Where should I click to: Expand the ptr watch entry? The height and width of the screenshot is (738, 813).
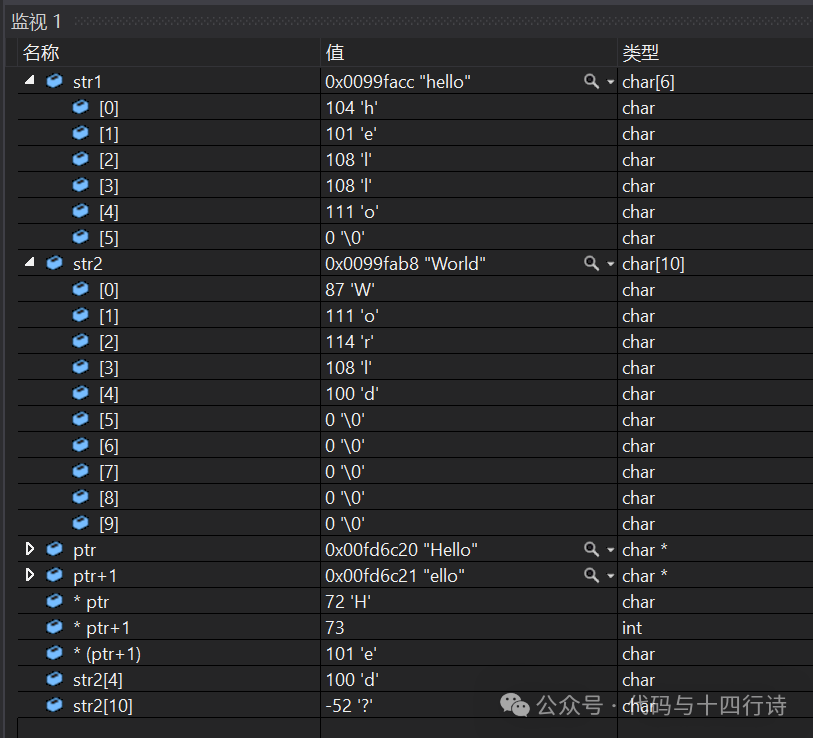tap(30, 549)
